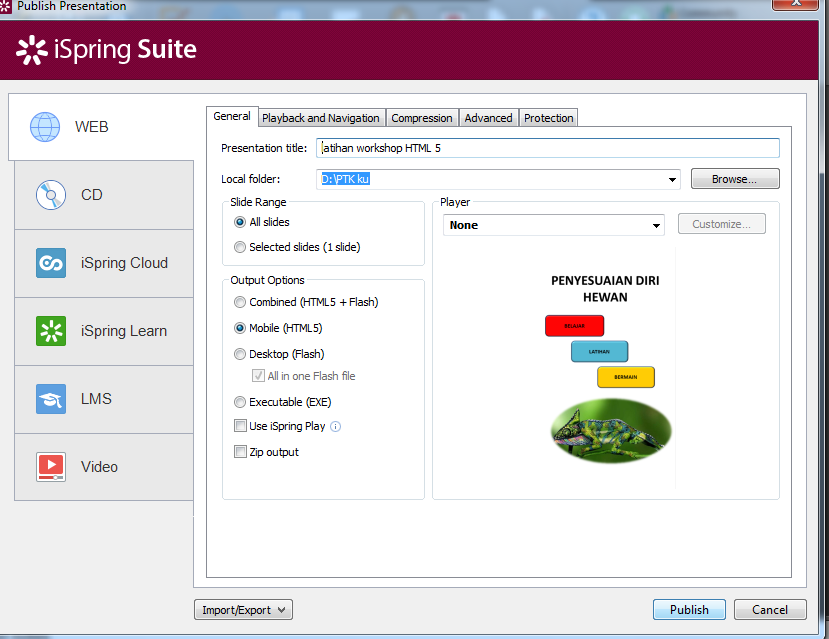
Task: Select Mobile (HTML5) output option
Action: click(240, 328)
